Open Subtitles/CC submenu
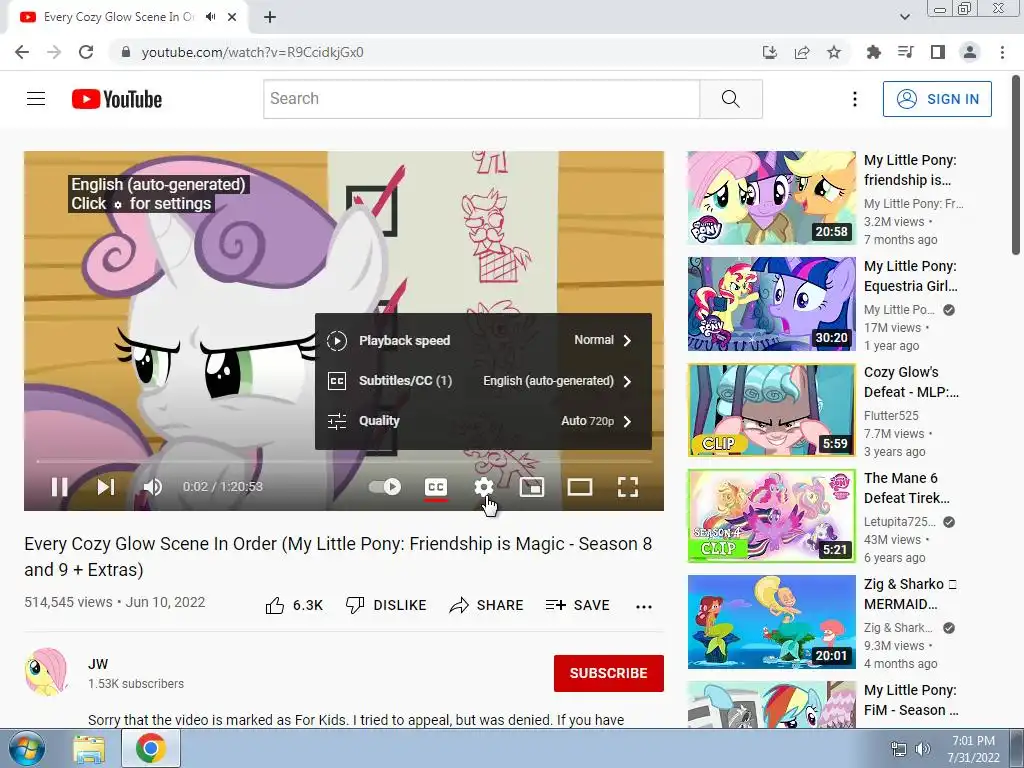The image size is (1024, 768). 483,381
